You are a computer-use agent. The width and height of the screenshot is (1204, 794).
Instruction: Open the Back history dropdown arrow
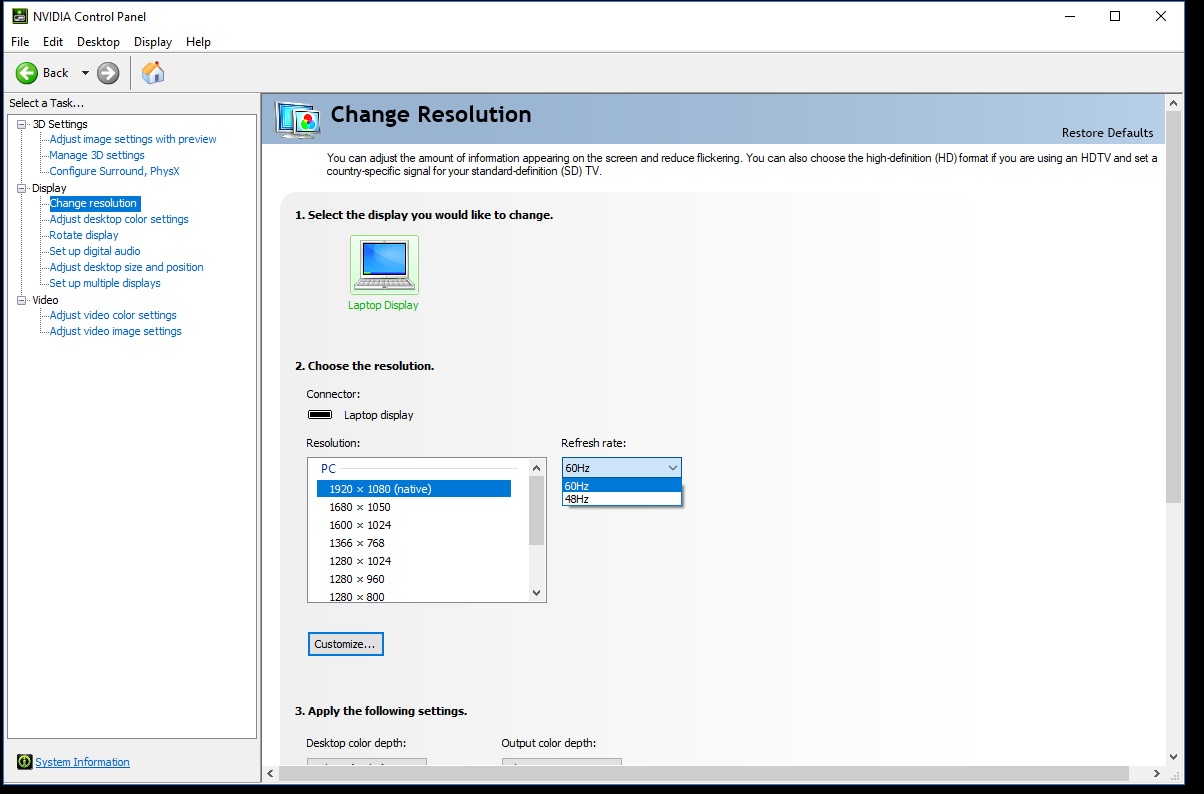[x=85, y=73]
